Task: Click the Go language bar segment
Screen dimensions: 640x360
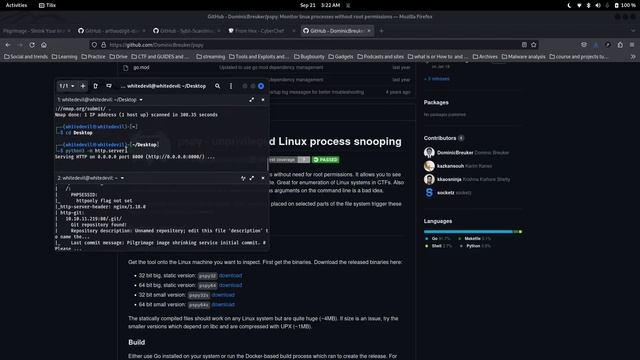Action: pyautogui.click(x=468, y=231)
